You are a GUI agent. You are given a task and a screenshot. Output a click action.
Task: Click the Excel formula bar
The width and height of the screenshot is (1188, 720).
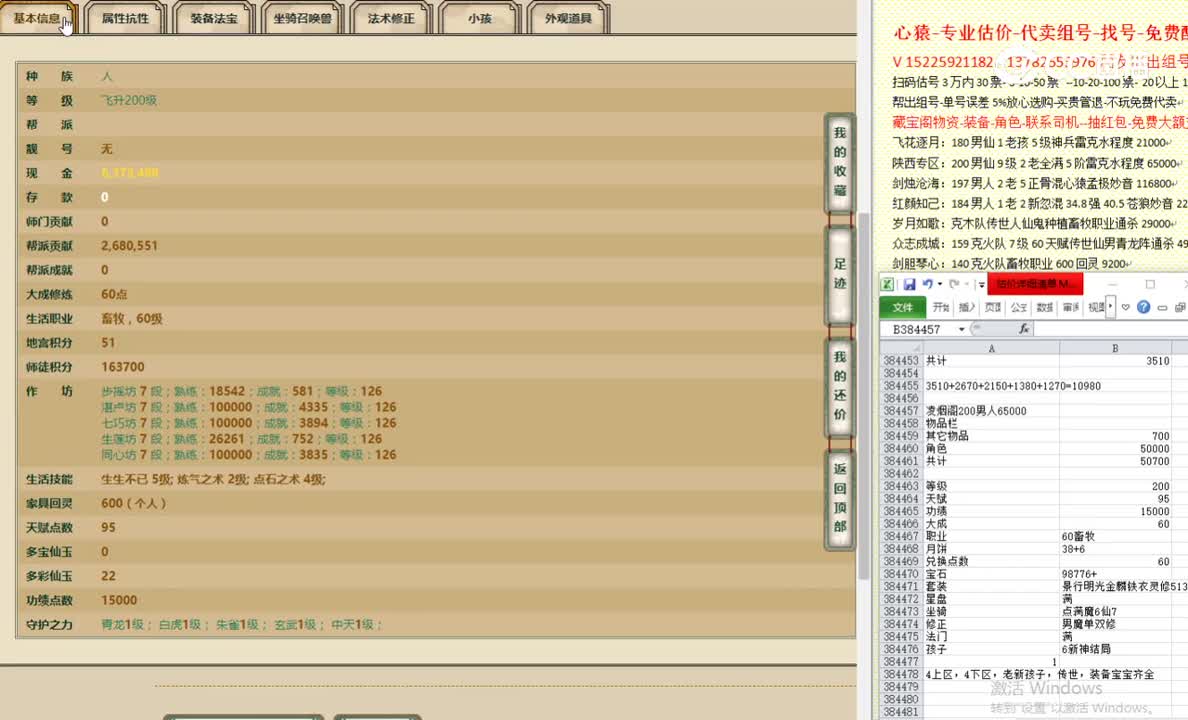coord(1111,329)
